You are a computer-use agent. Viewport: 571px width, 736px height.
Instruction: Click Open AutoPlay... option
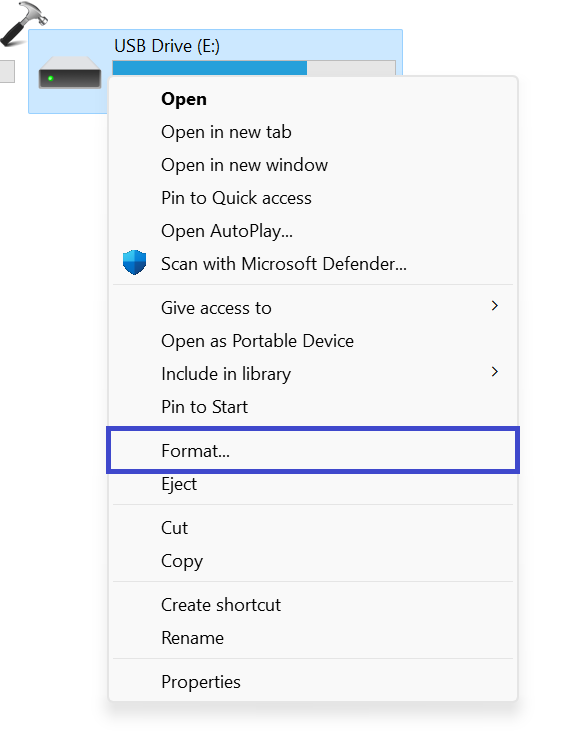click(313, 231)
